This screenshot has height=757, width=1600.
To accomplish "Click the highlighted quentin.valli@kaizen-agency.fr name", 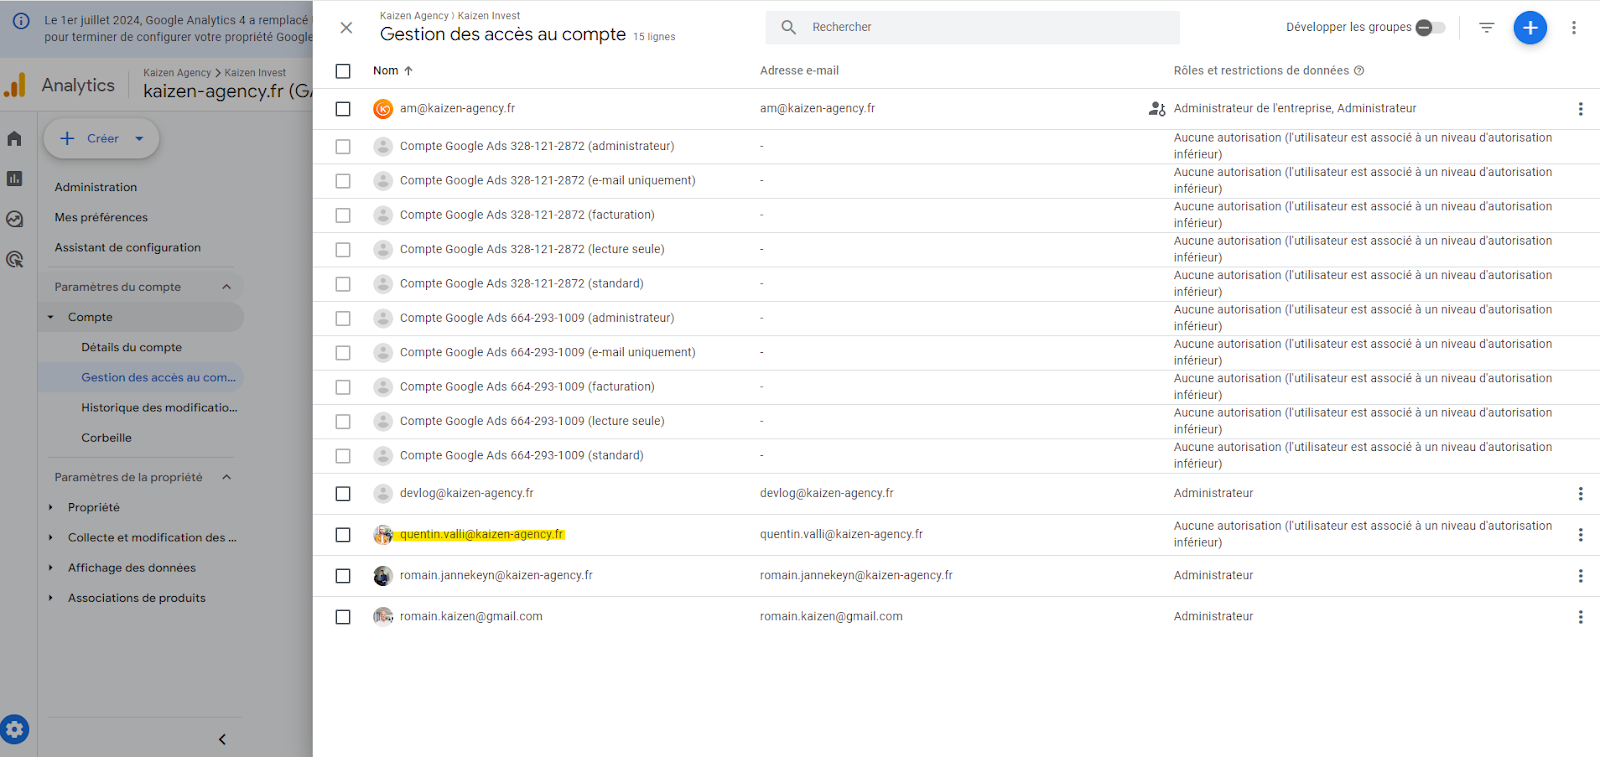I will [482, 535].
